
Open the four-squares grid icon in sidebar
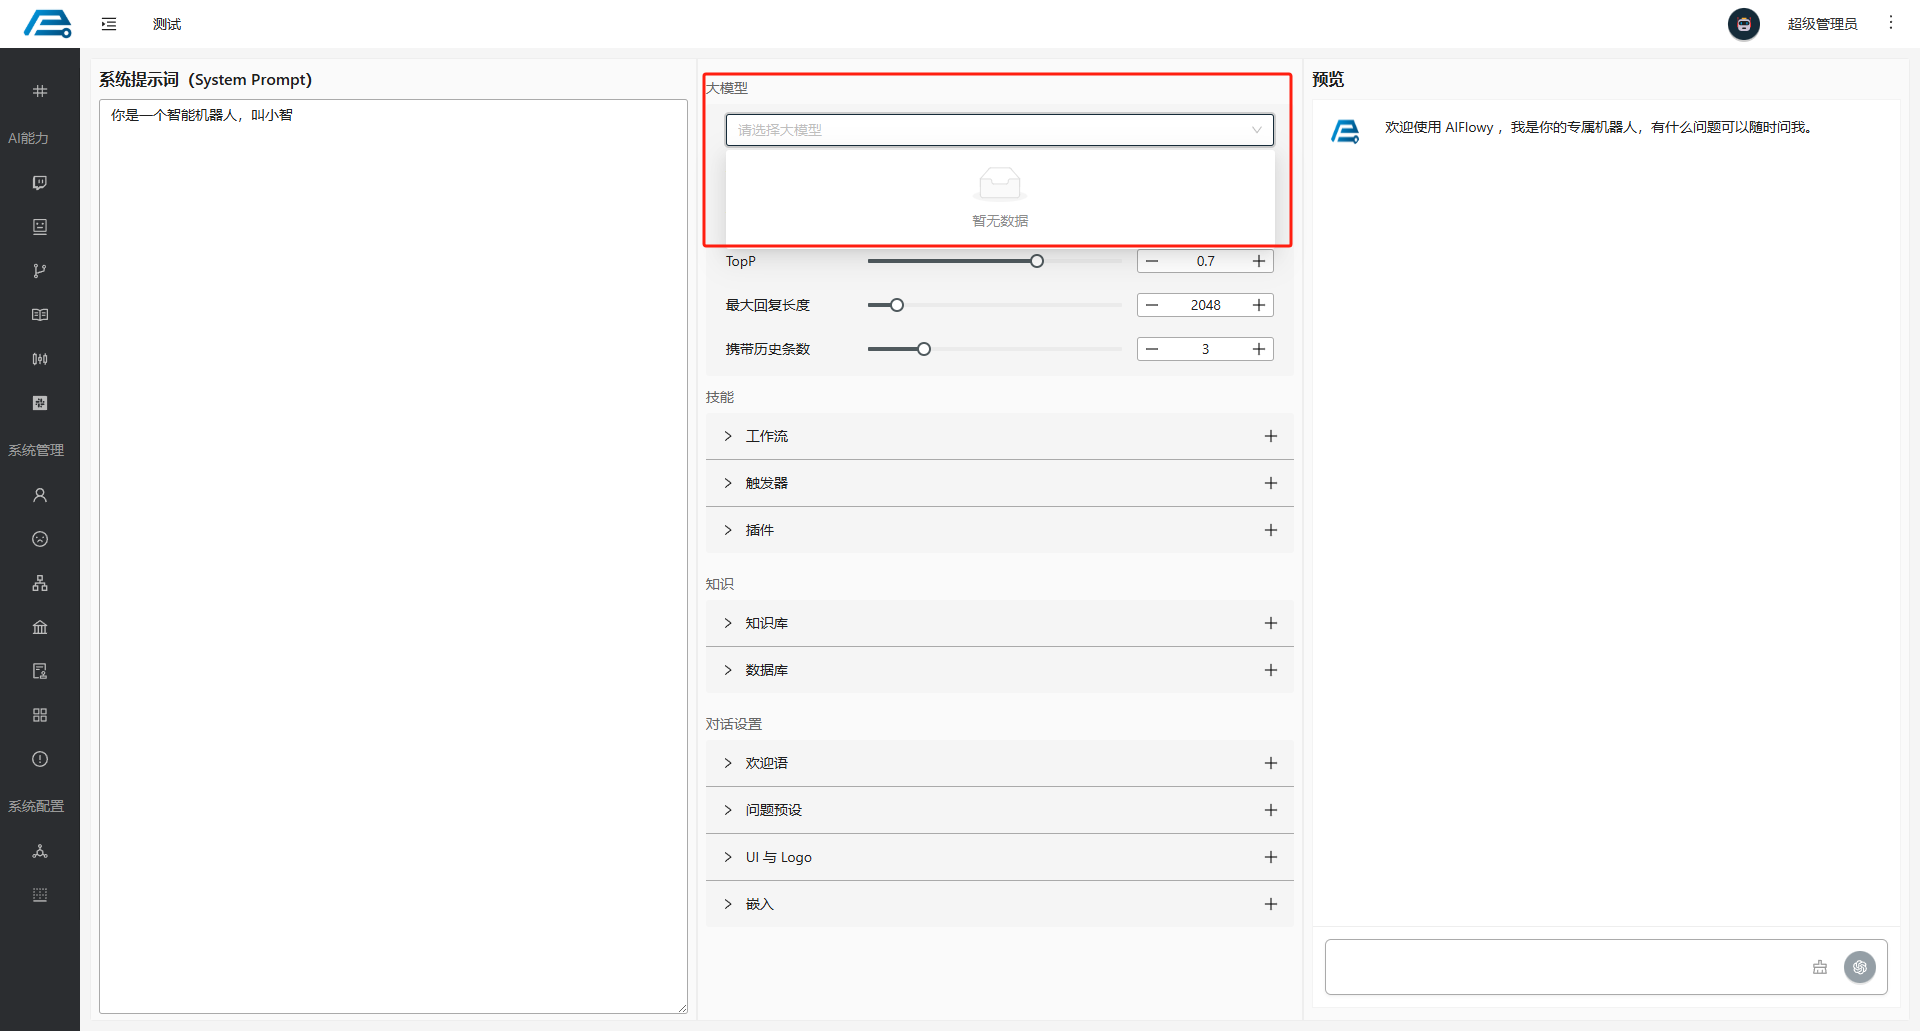point(40,715)
